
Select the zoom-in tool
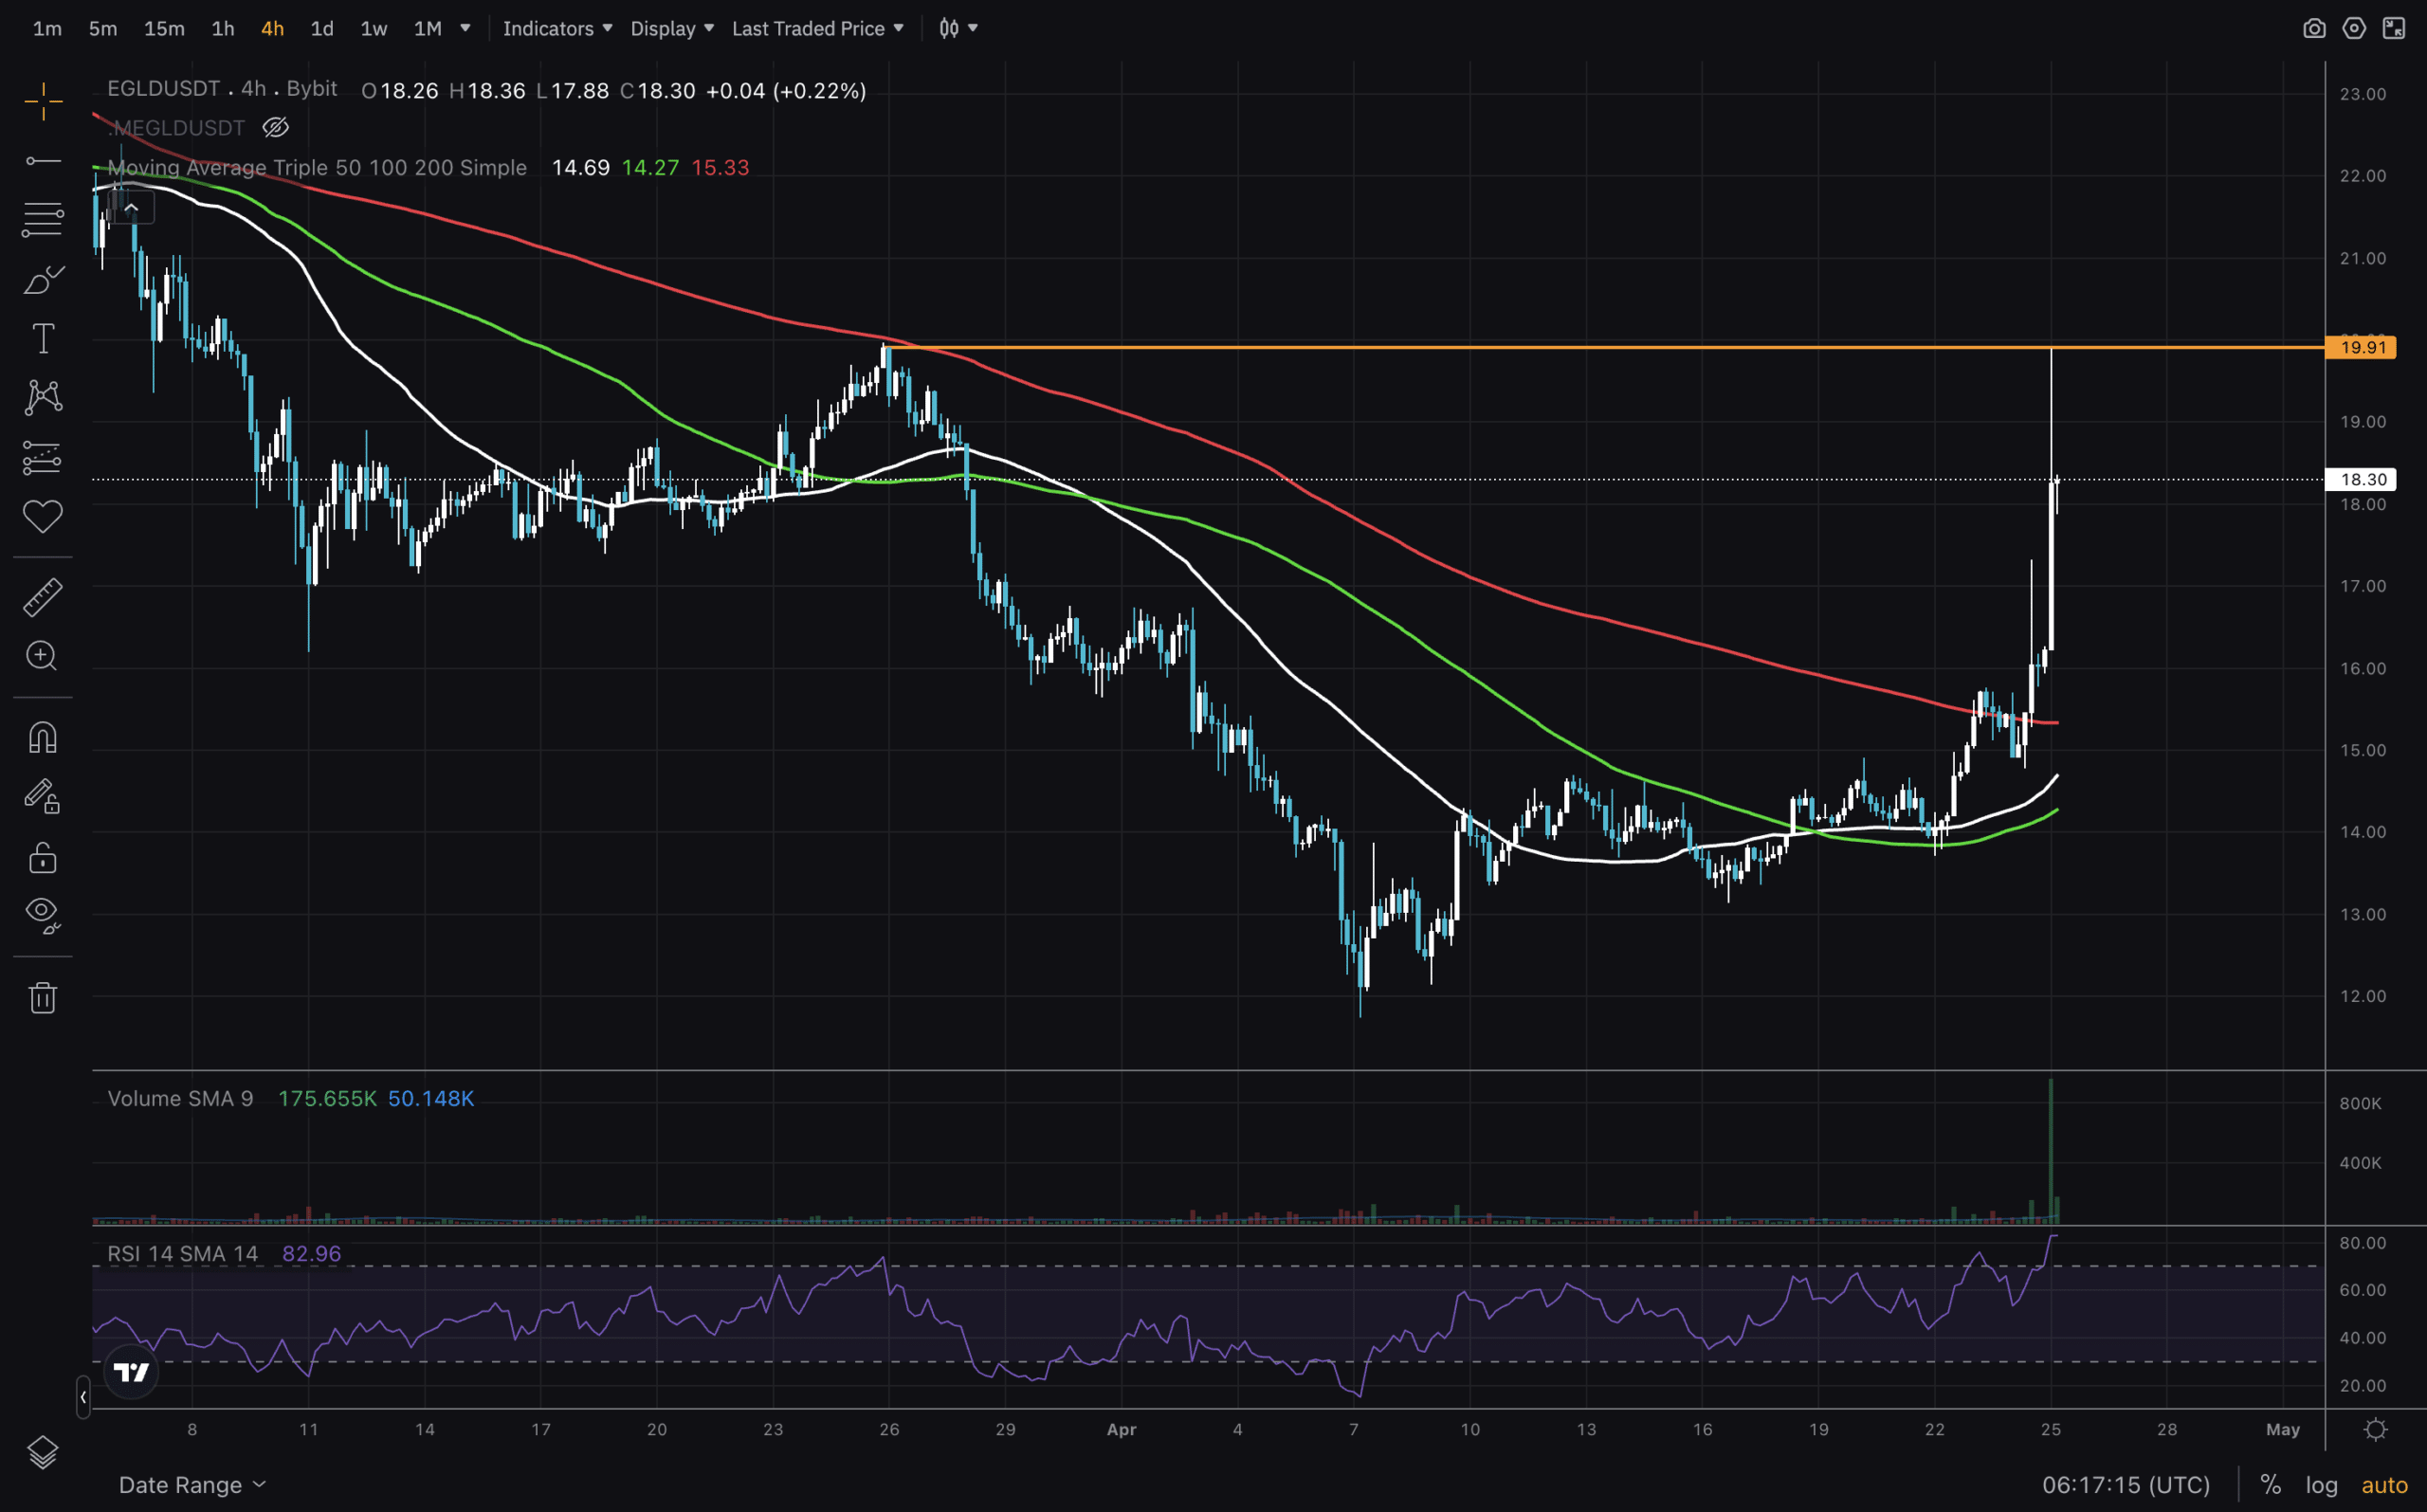click(x=42, y=655)
